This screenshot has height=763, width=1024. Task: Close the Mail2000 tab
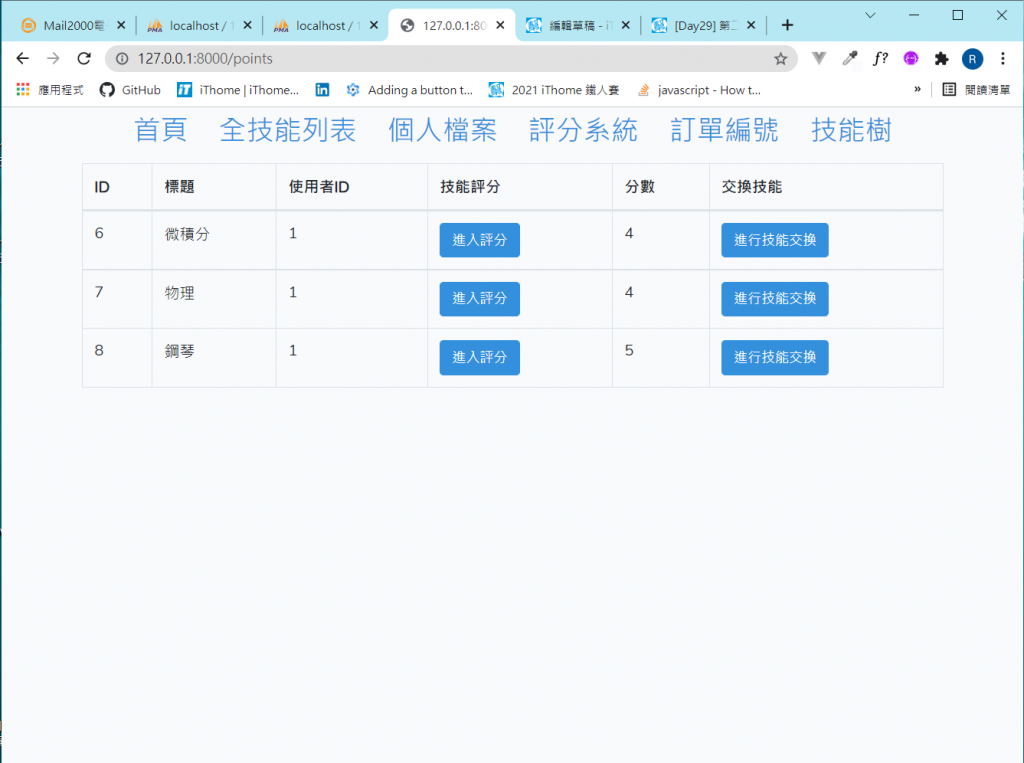pyautogui.click(x=121, y=25)
